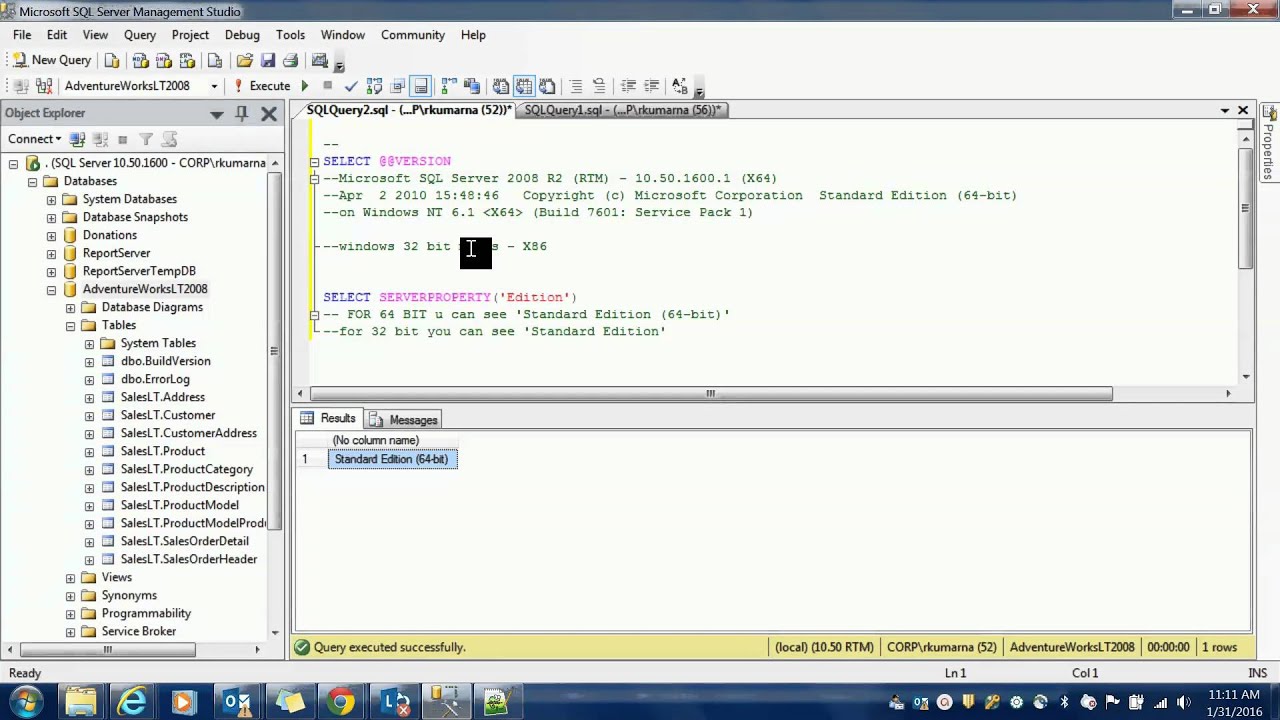Open Outlook from the taskbar

click(x=237, y=701)
